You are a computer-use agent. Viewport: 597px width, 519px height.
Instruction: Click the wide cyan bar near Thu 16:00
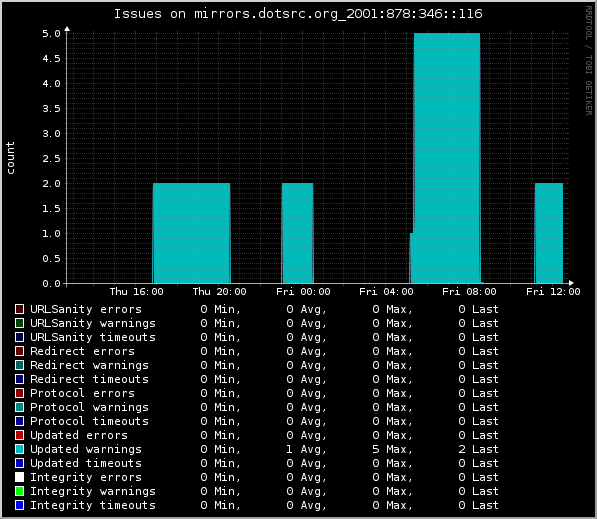pos(192,233)
